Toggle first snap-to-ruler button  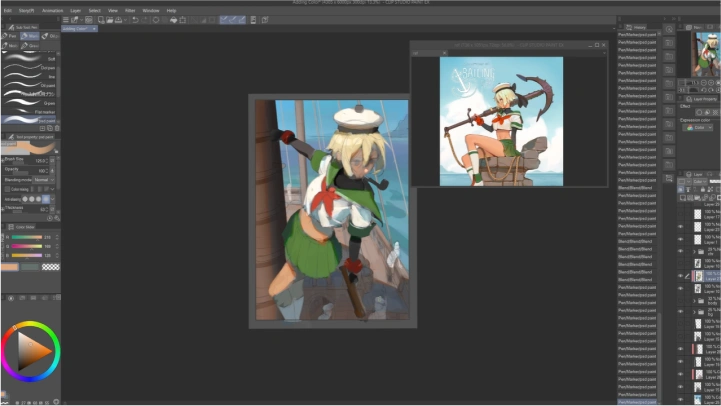coord(224,20)
